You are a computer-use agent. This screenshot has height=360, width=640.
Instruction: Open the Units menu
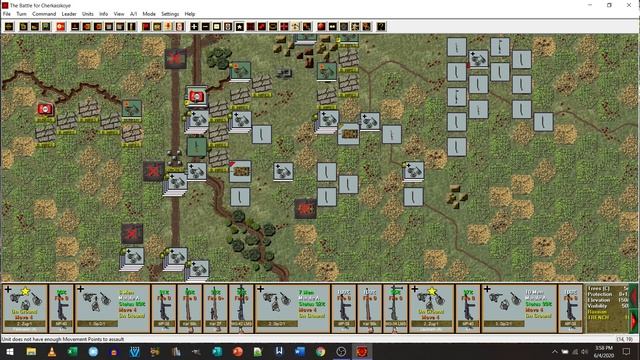coord(88,14)
